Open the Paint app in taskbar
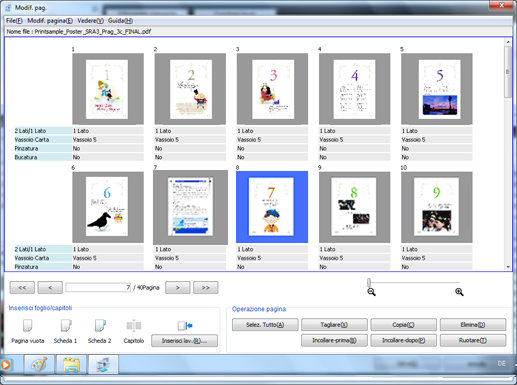This screenshot has width=517, height=385. pyautogui.click(x=39, y=364)
